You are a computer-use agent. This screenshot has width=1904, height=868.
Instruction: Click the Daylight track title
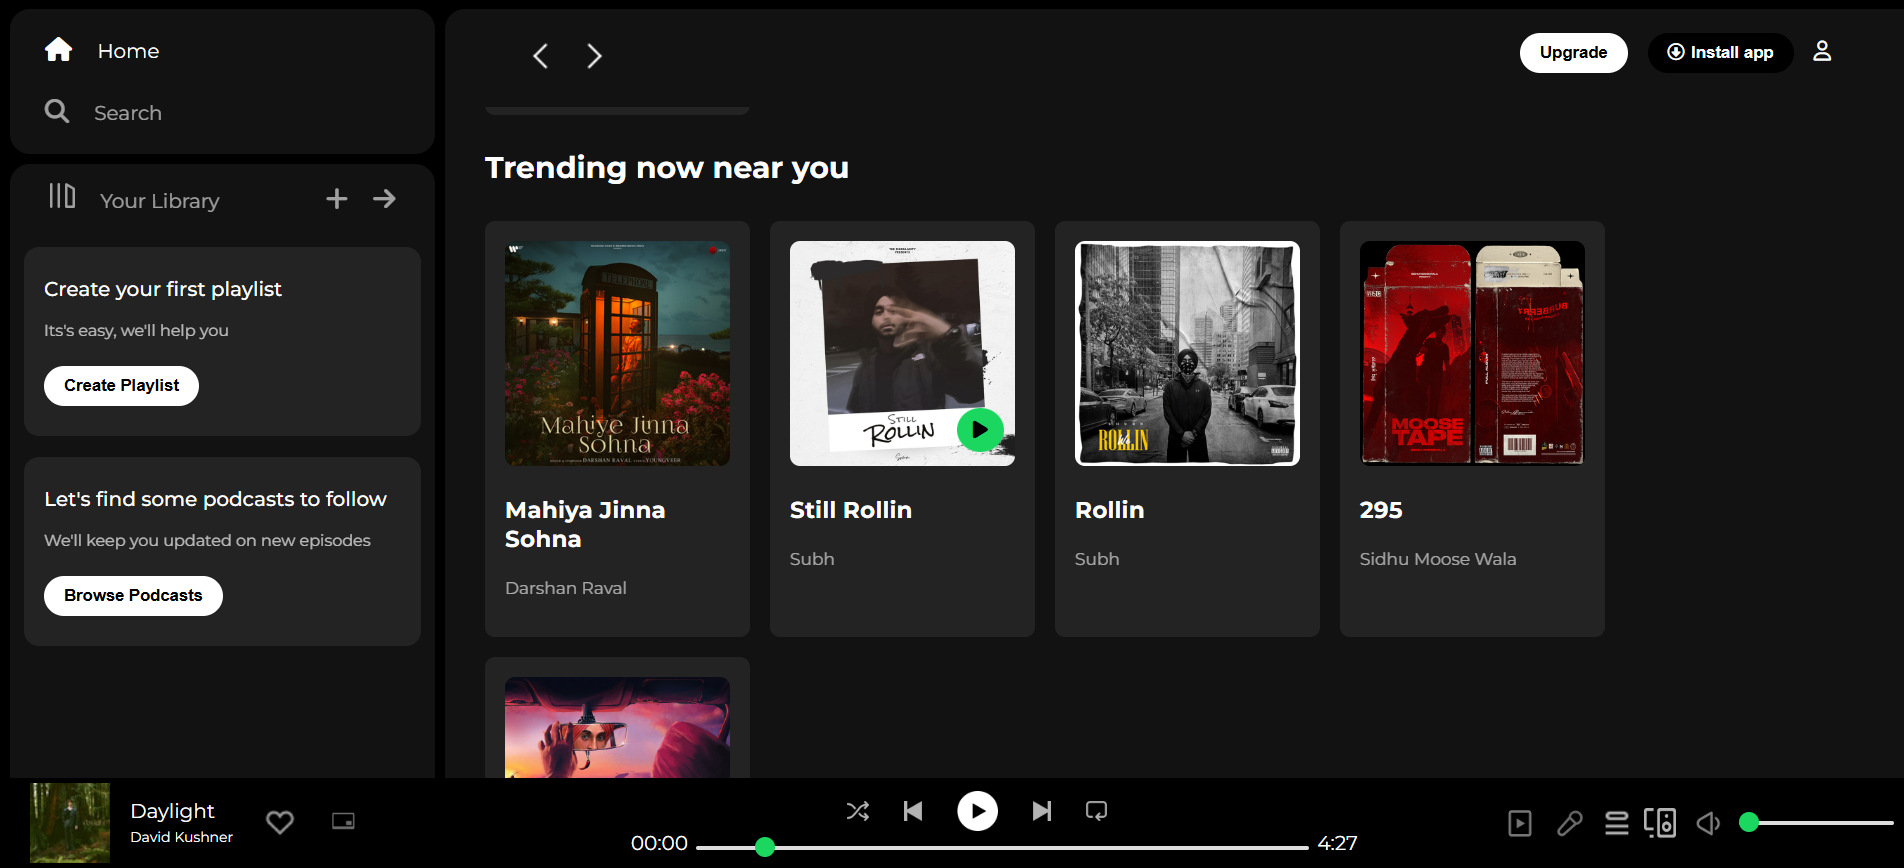(x=172, y=811)
